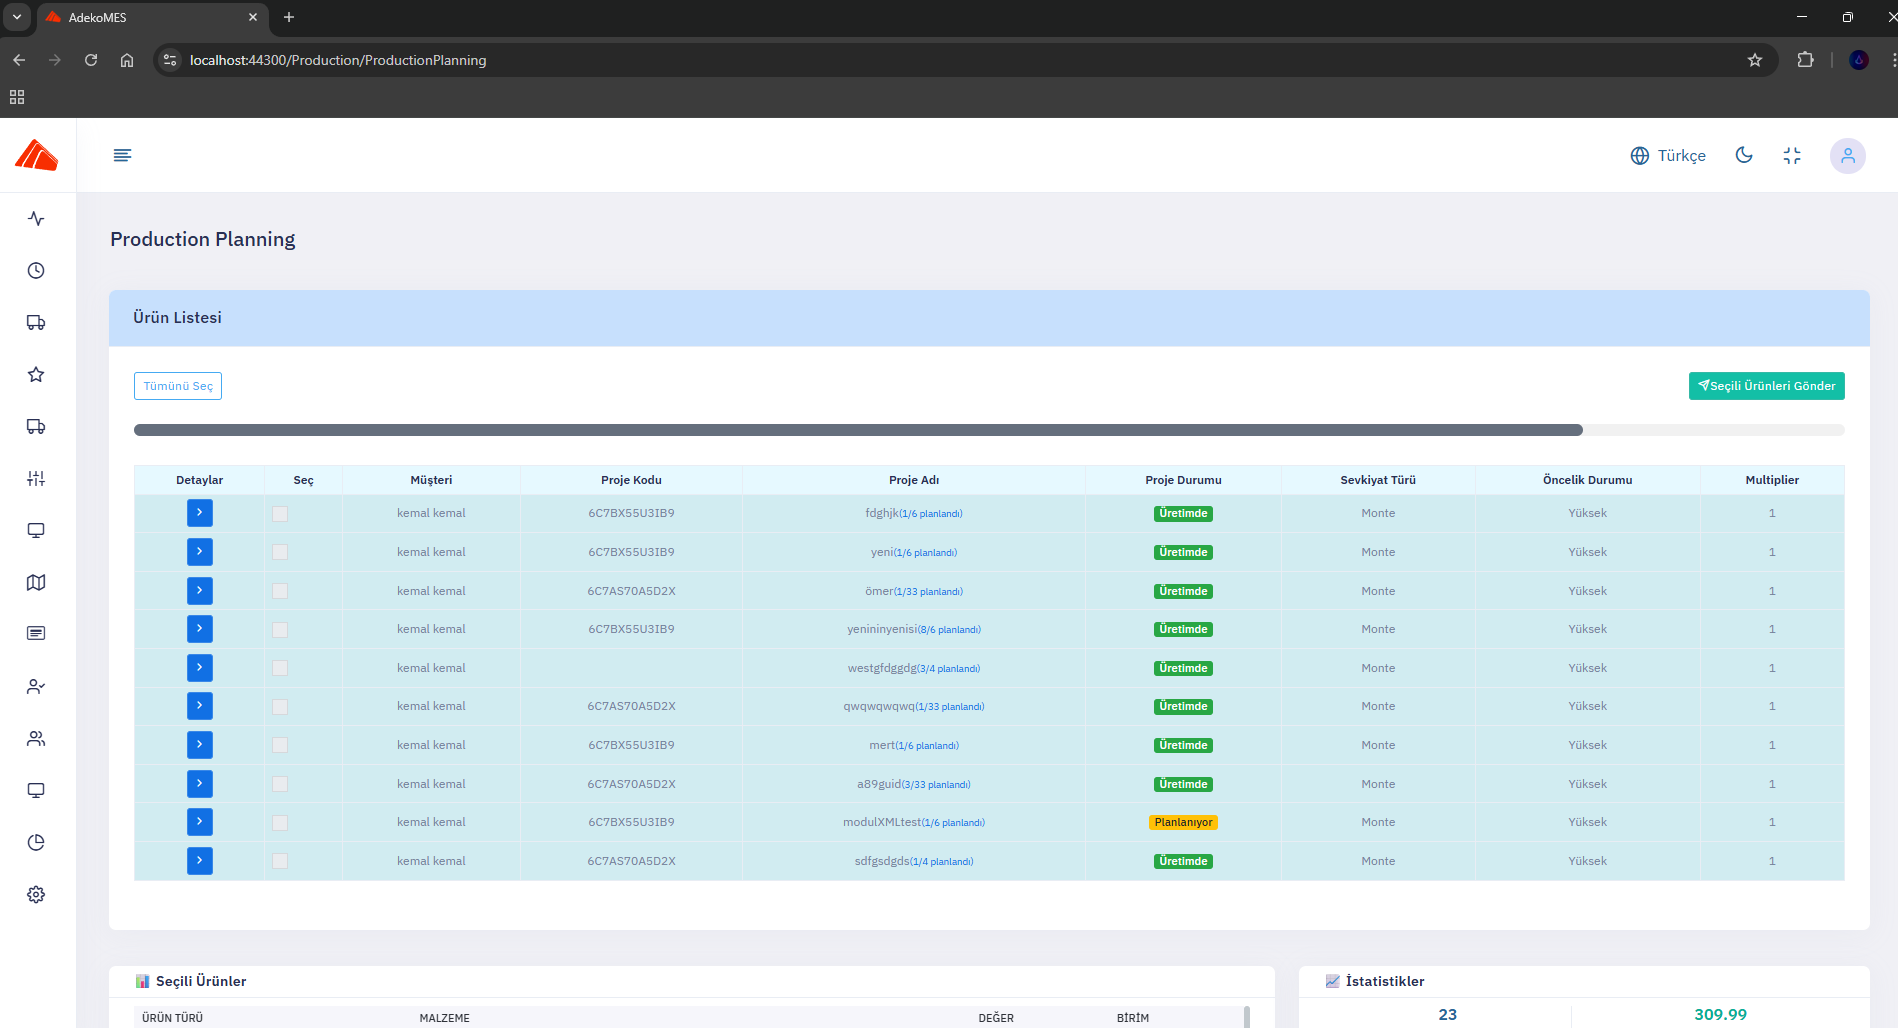1898x1028 pixels.
Task: Open the clock icon in sidebar
Action: [x=36, y=270]
